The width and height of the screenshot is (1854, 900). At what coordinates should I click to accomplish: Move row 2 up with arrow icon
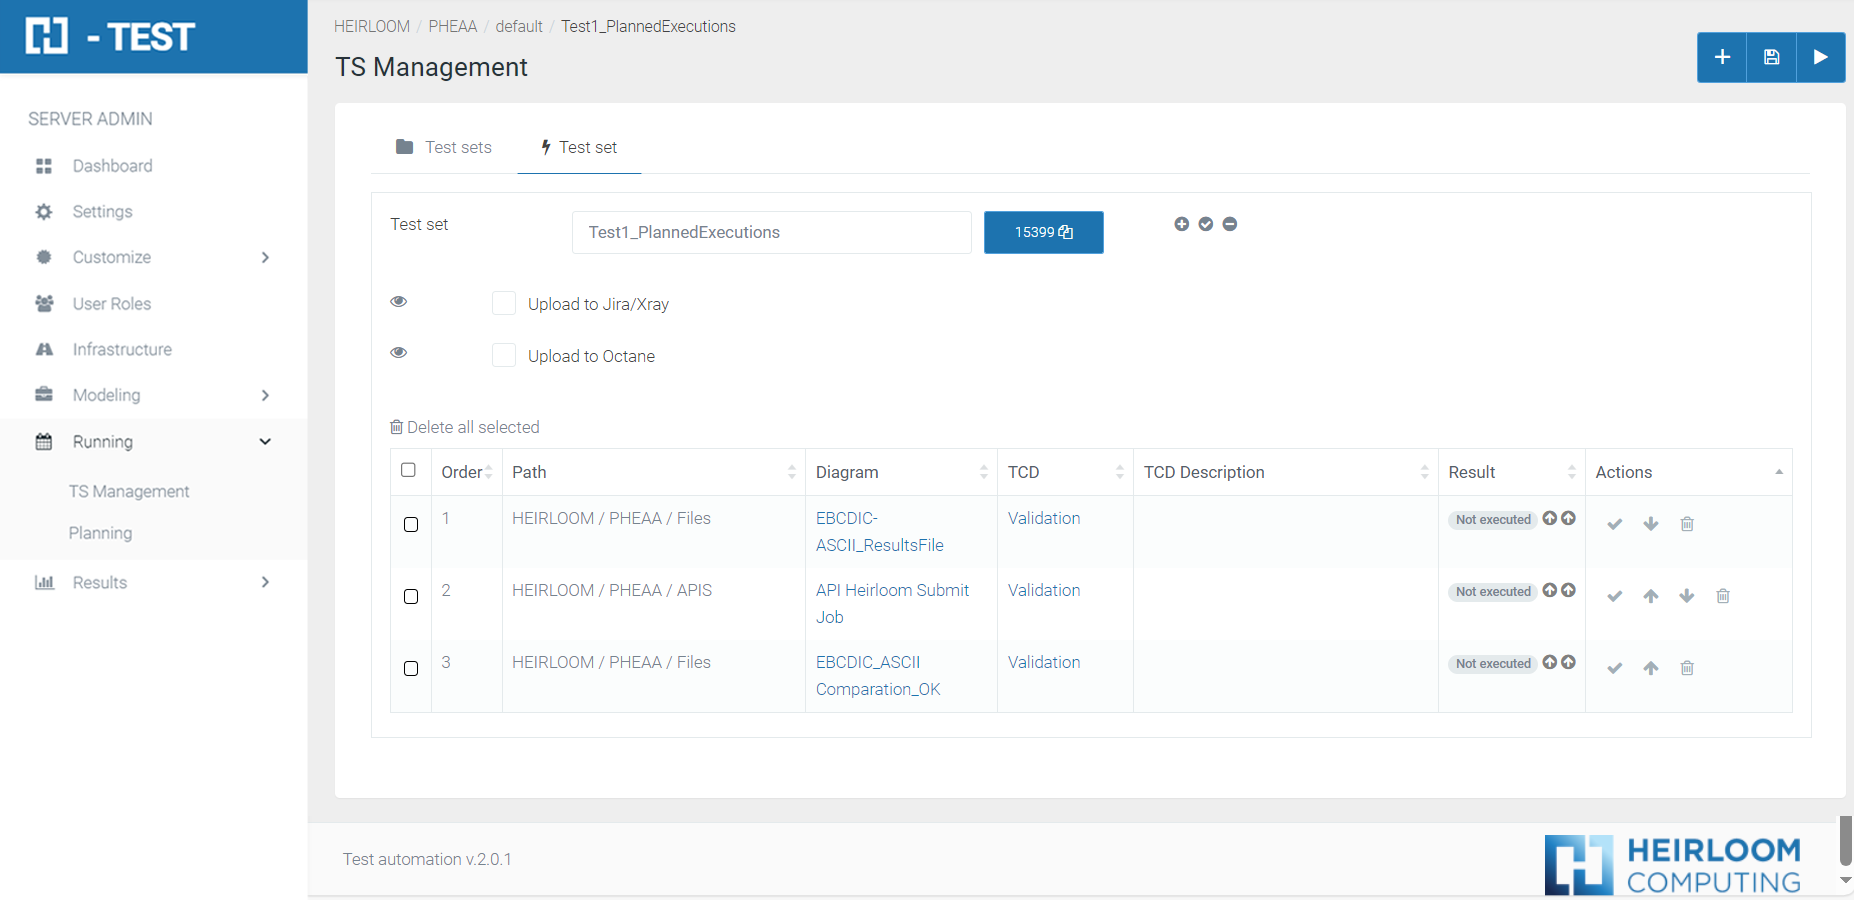coord(1651,596)
